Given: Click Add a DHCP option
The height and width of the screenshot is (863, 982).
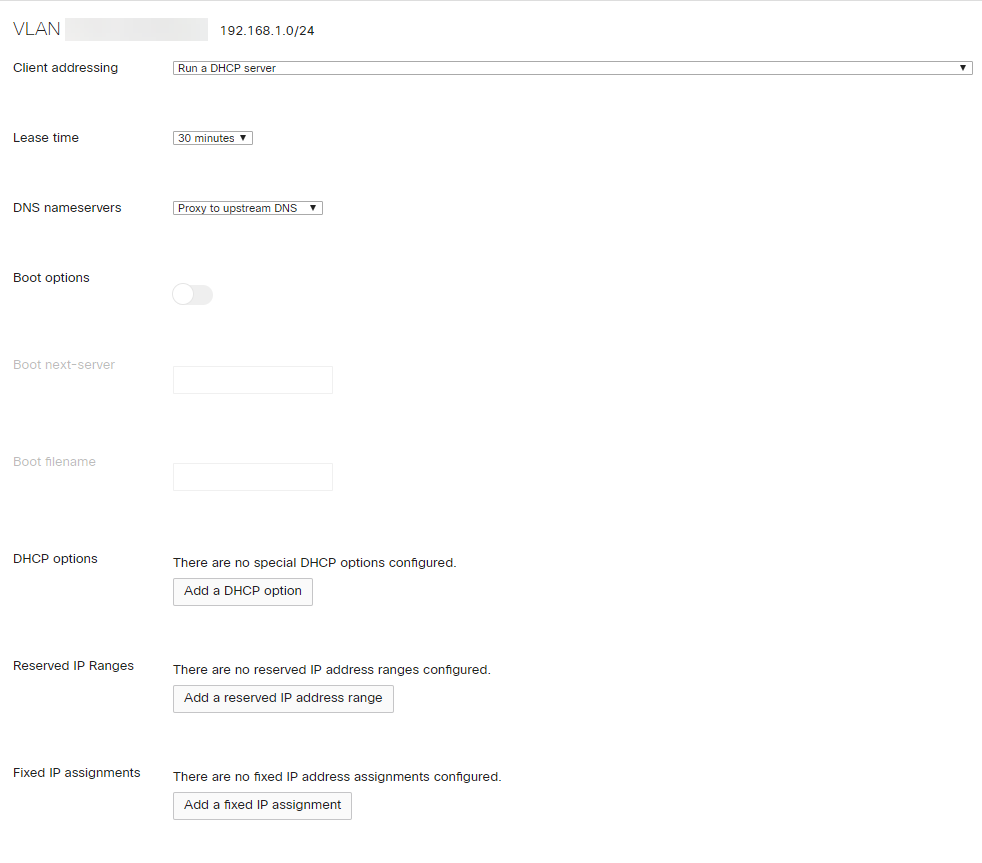Looking at the screenshot, I should [242, 591].
